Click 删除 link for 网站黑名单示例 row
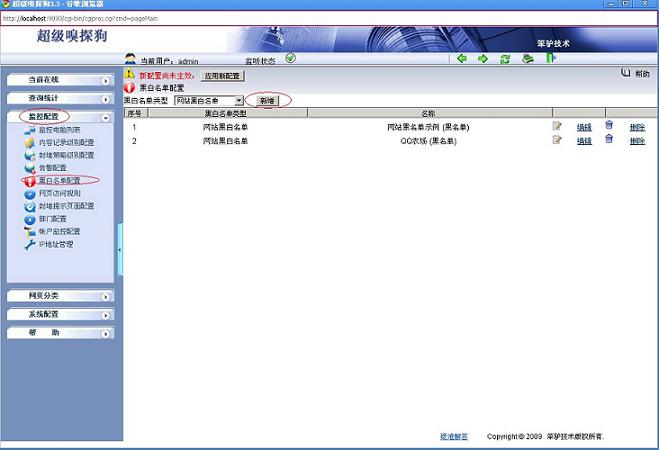 (637, 127)
